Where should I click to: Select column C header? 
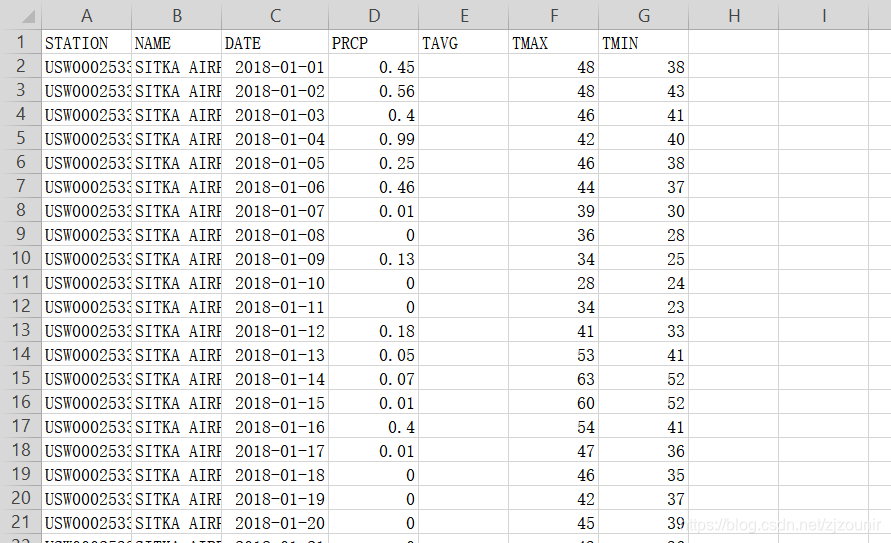pyautogui.click(x=275, y=15)
